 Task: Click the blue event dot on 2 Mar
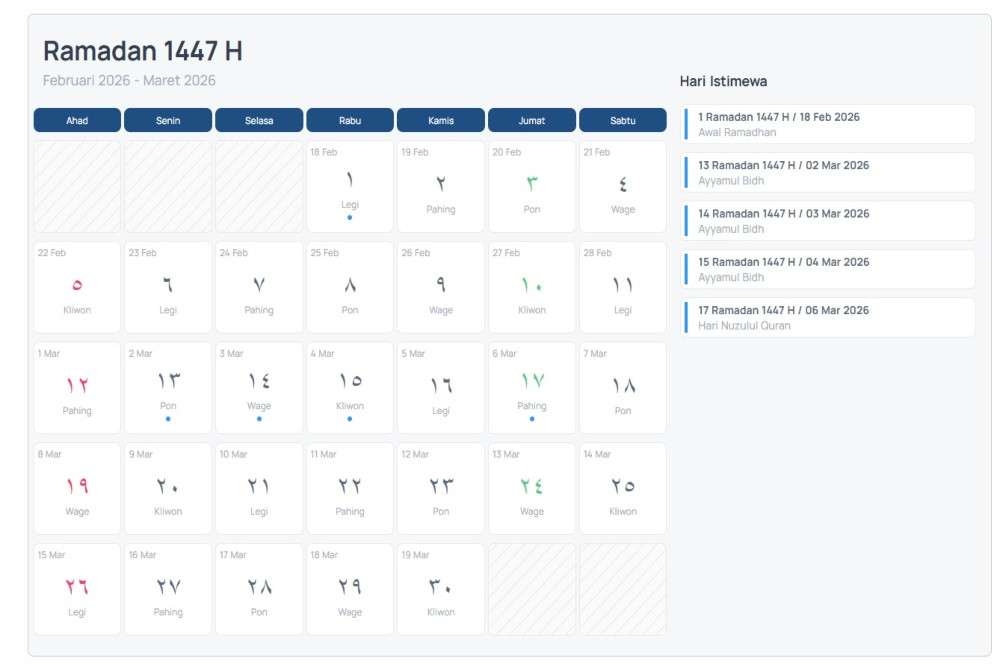click(168, 419)
